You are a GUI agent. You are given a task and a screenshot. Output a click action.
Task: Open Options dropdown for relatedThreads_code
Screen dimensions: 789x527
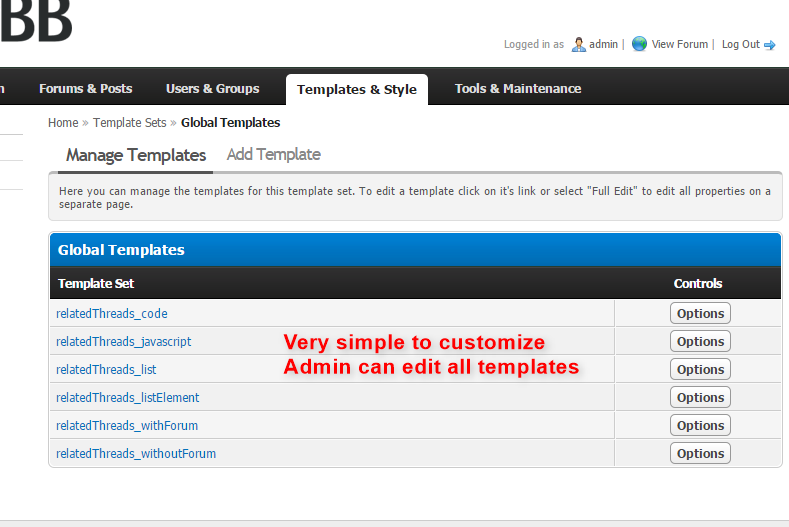click(700, 313)
